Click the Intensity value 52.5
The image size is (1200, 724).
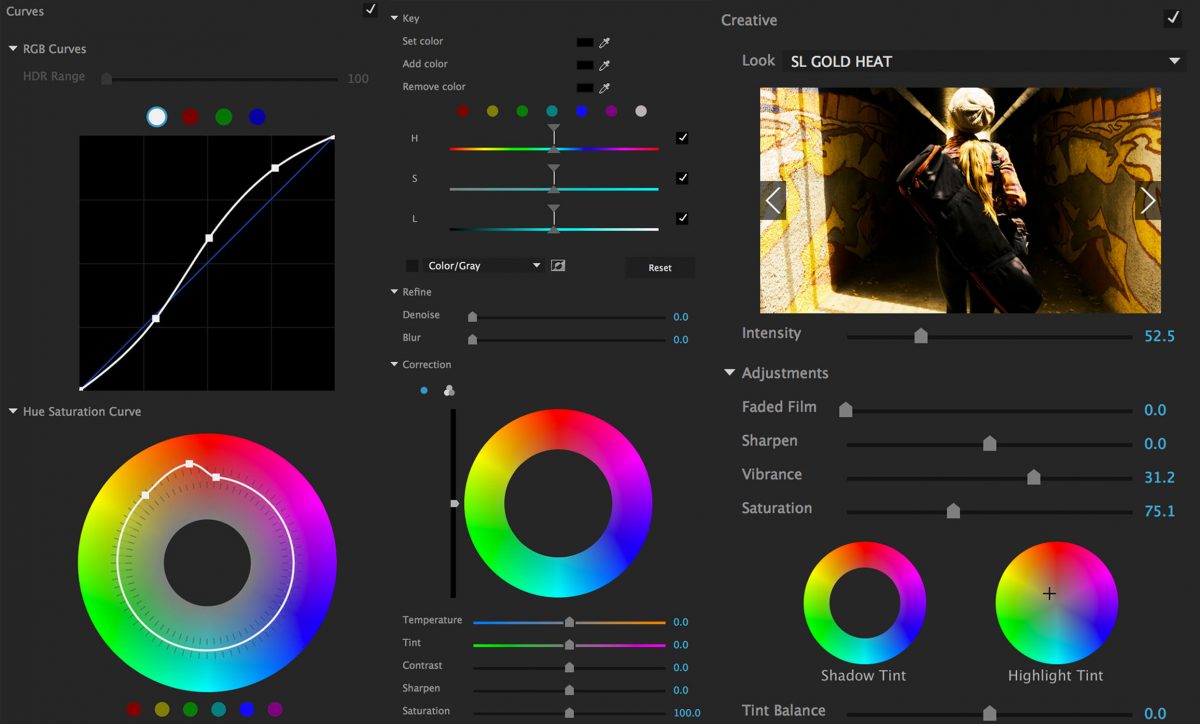coord(1159,336)
